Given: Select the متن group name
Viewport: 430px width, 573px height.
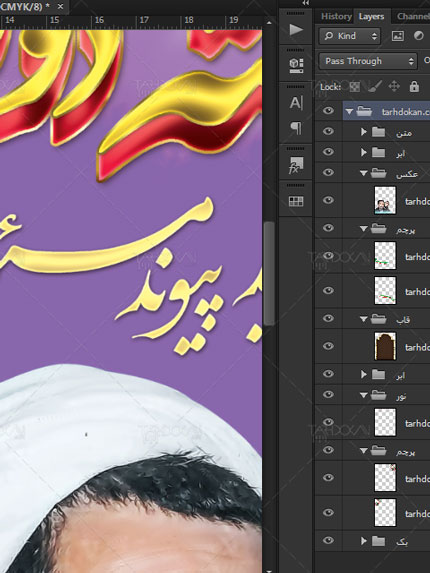Looking at the screenshot, I should point(404,133).
